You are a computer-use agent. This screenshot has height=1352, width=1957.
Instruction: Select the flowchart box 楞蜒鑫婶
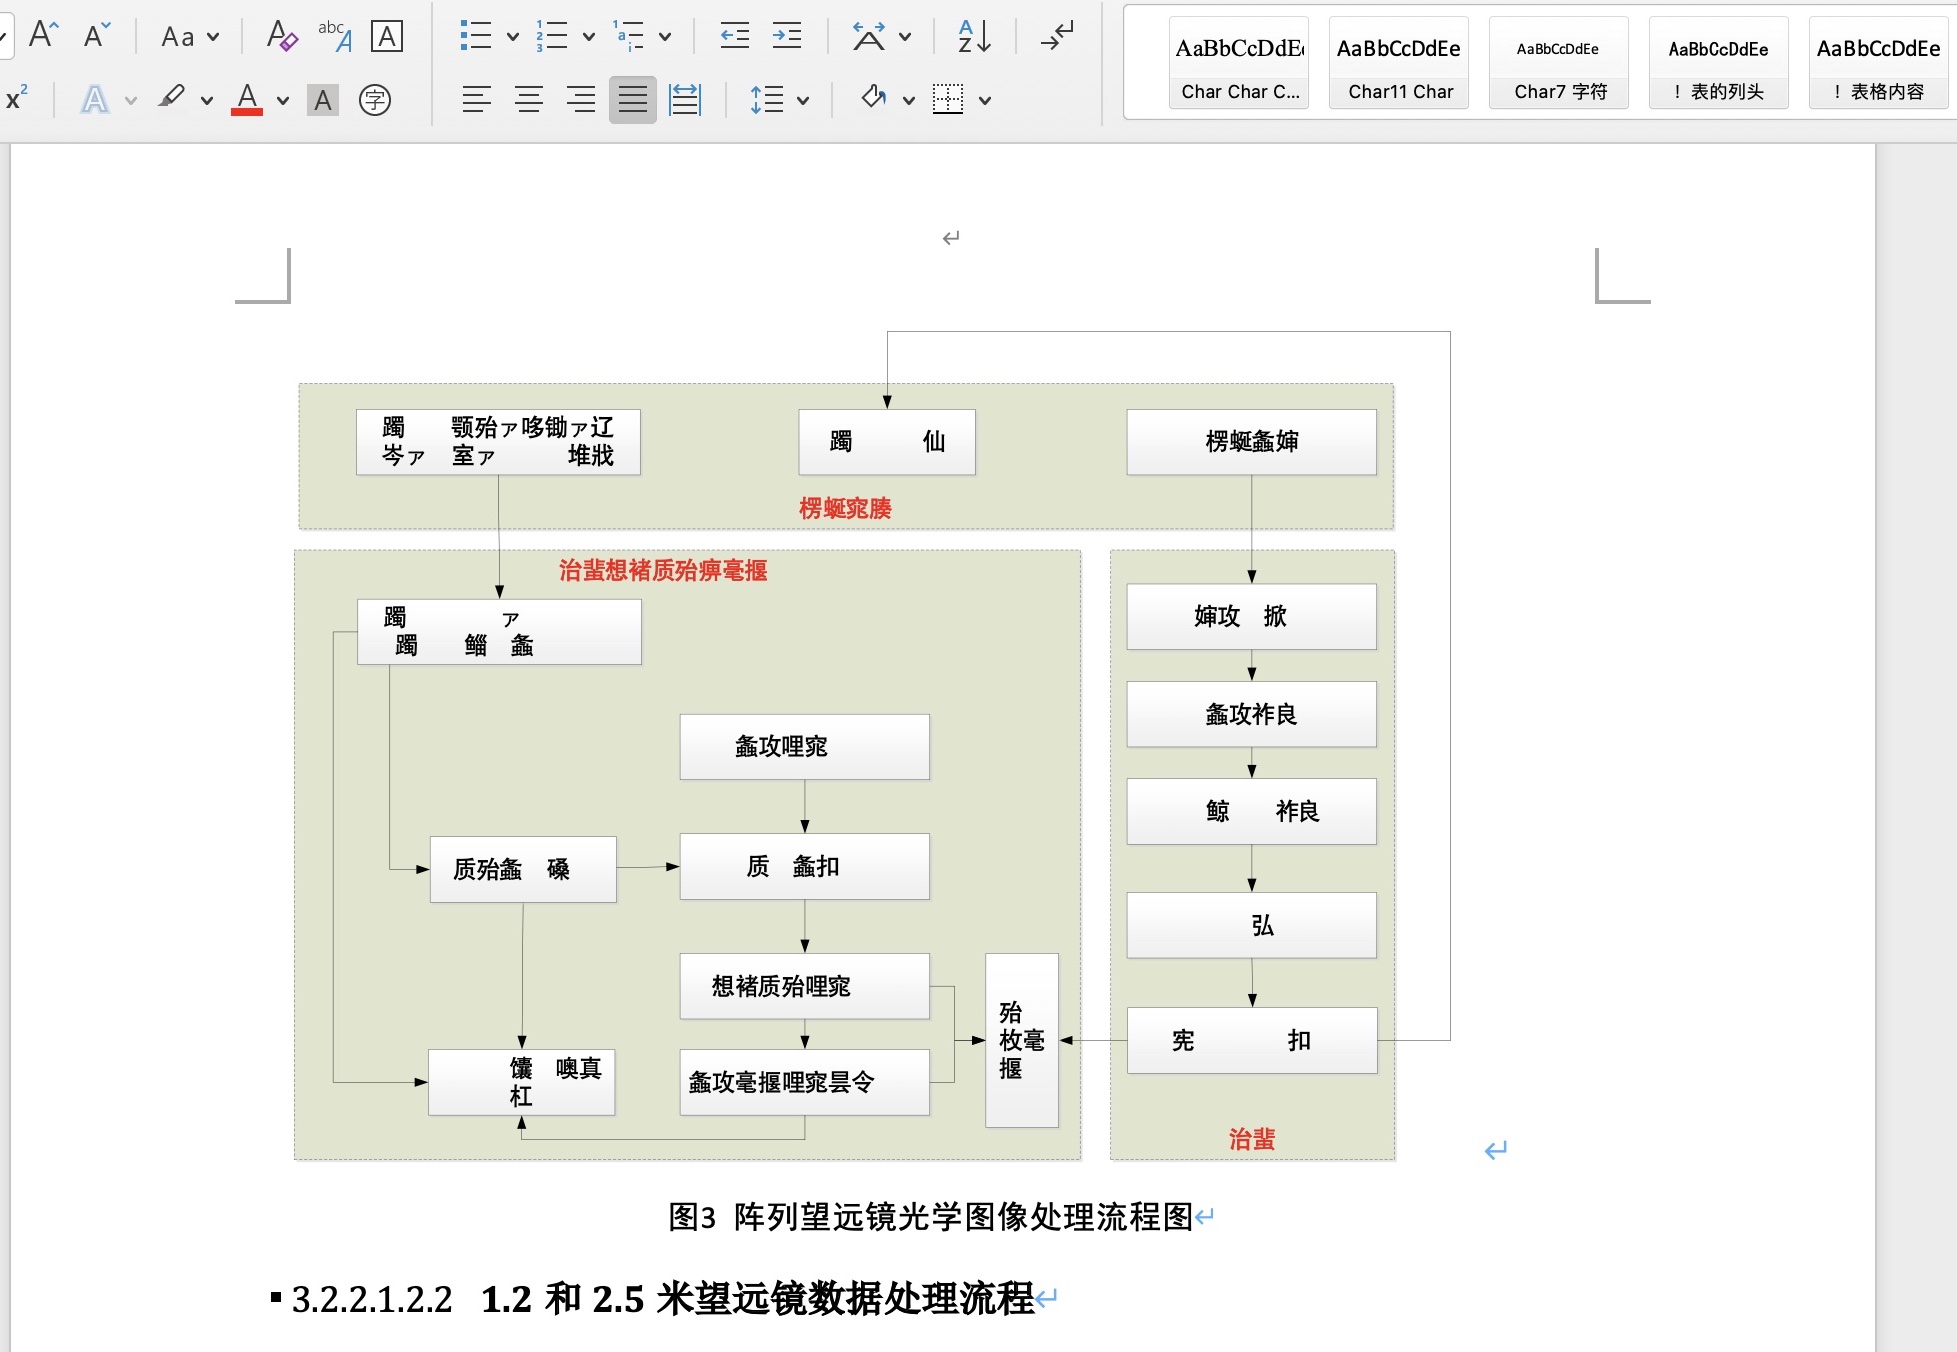pyautogui.click(x=1252, y=442)
